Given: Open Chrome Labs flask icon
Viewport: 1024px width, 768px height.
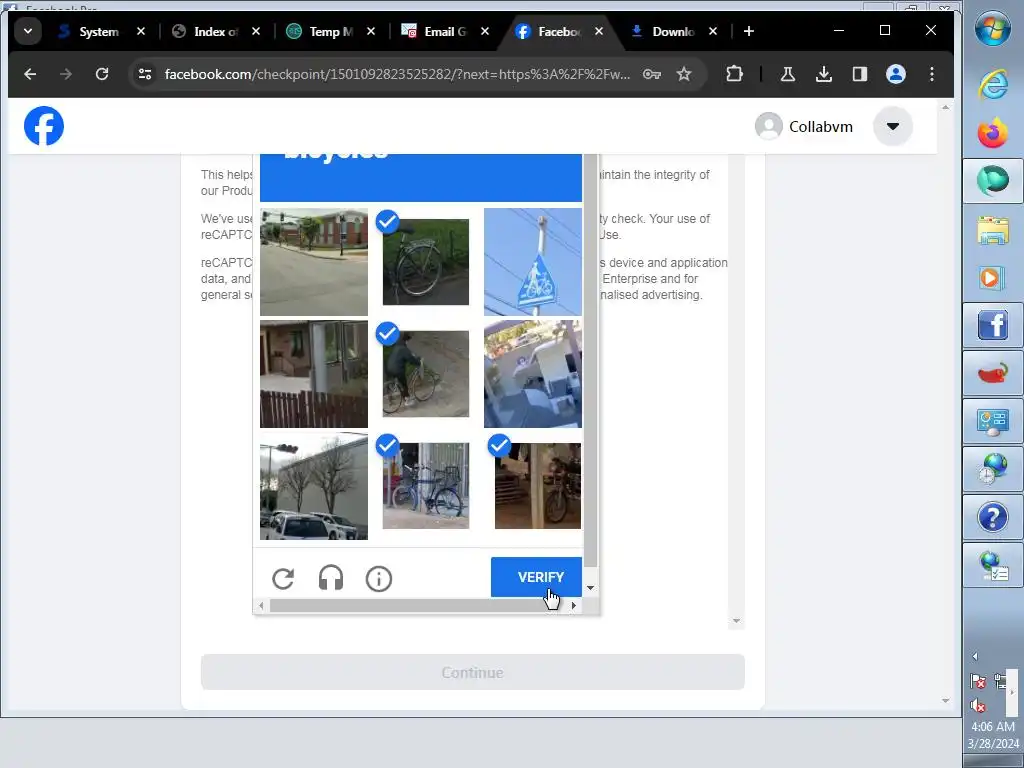Looking at the screenshot, I should click(788, 74).
